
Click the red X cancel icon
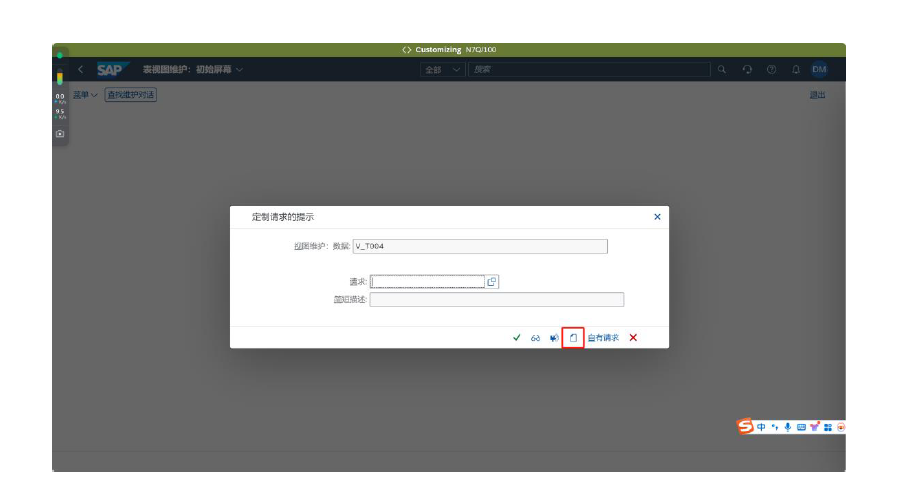[x=633, y=338]
